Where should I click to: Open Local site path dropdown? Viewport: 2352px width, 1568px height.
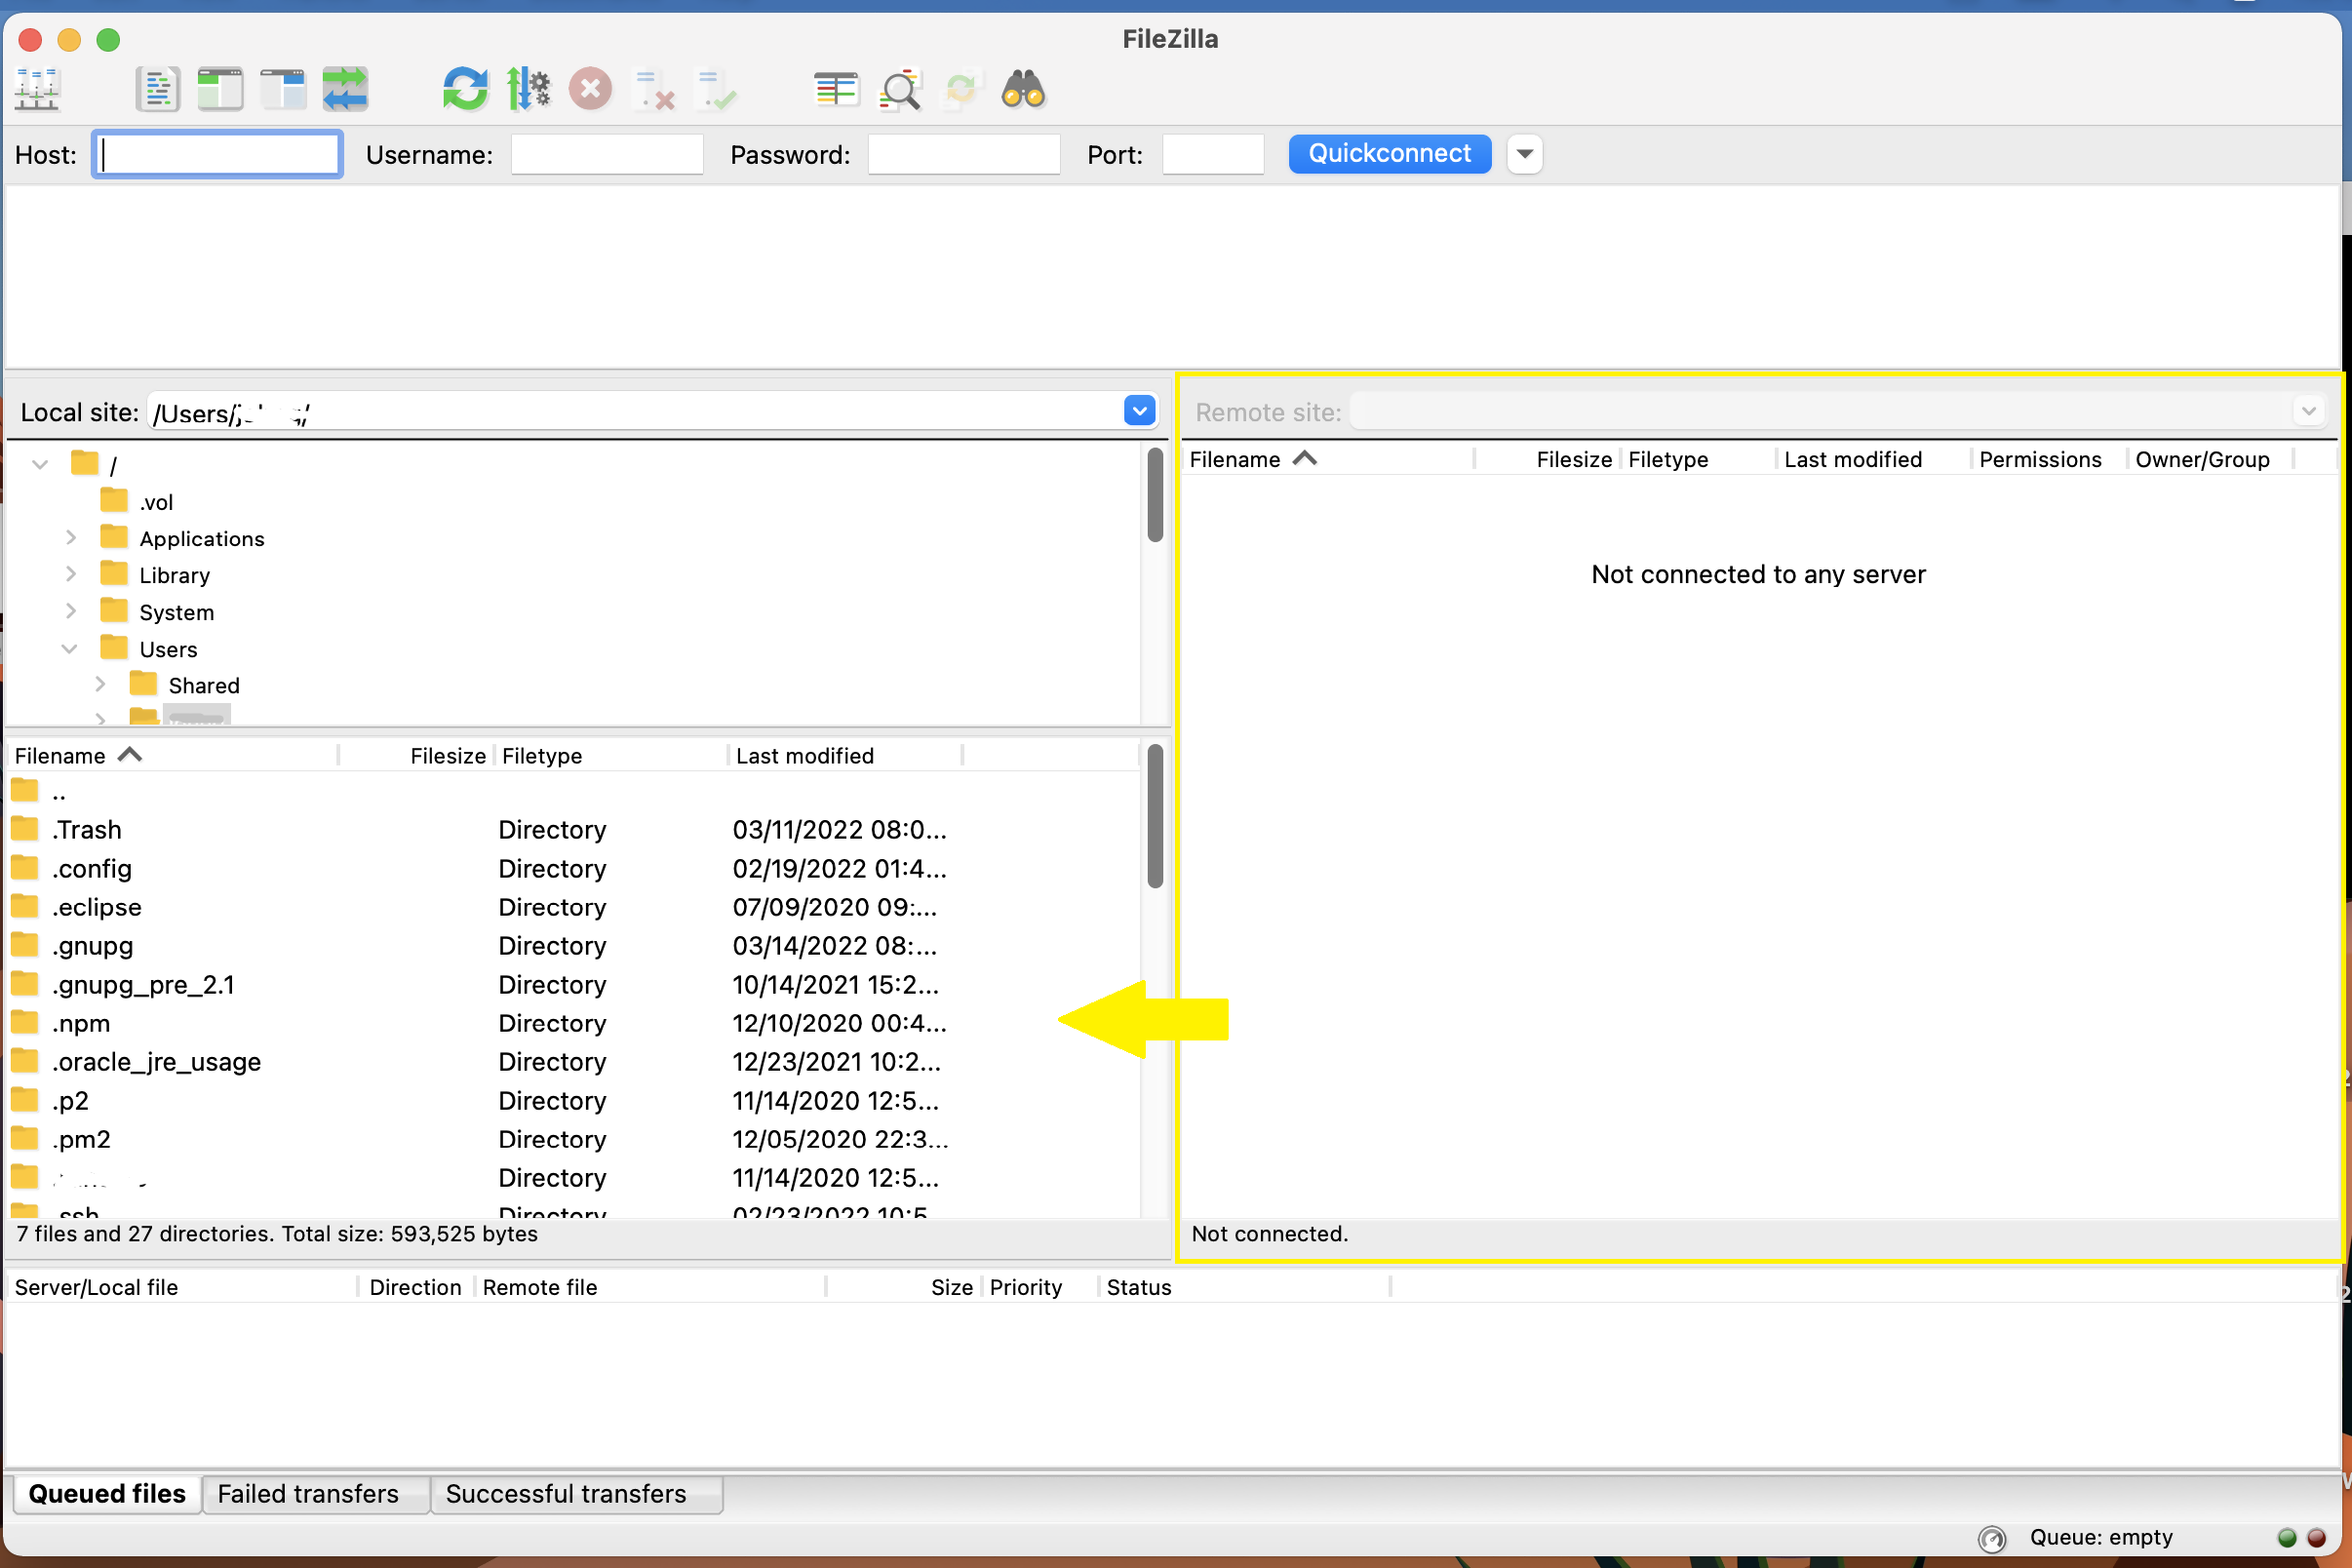[x=1140, y=411]
